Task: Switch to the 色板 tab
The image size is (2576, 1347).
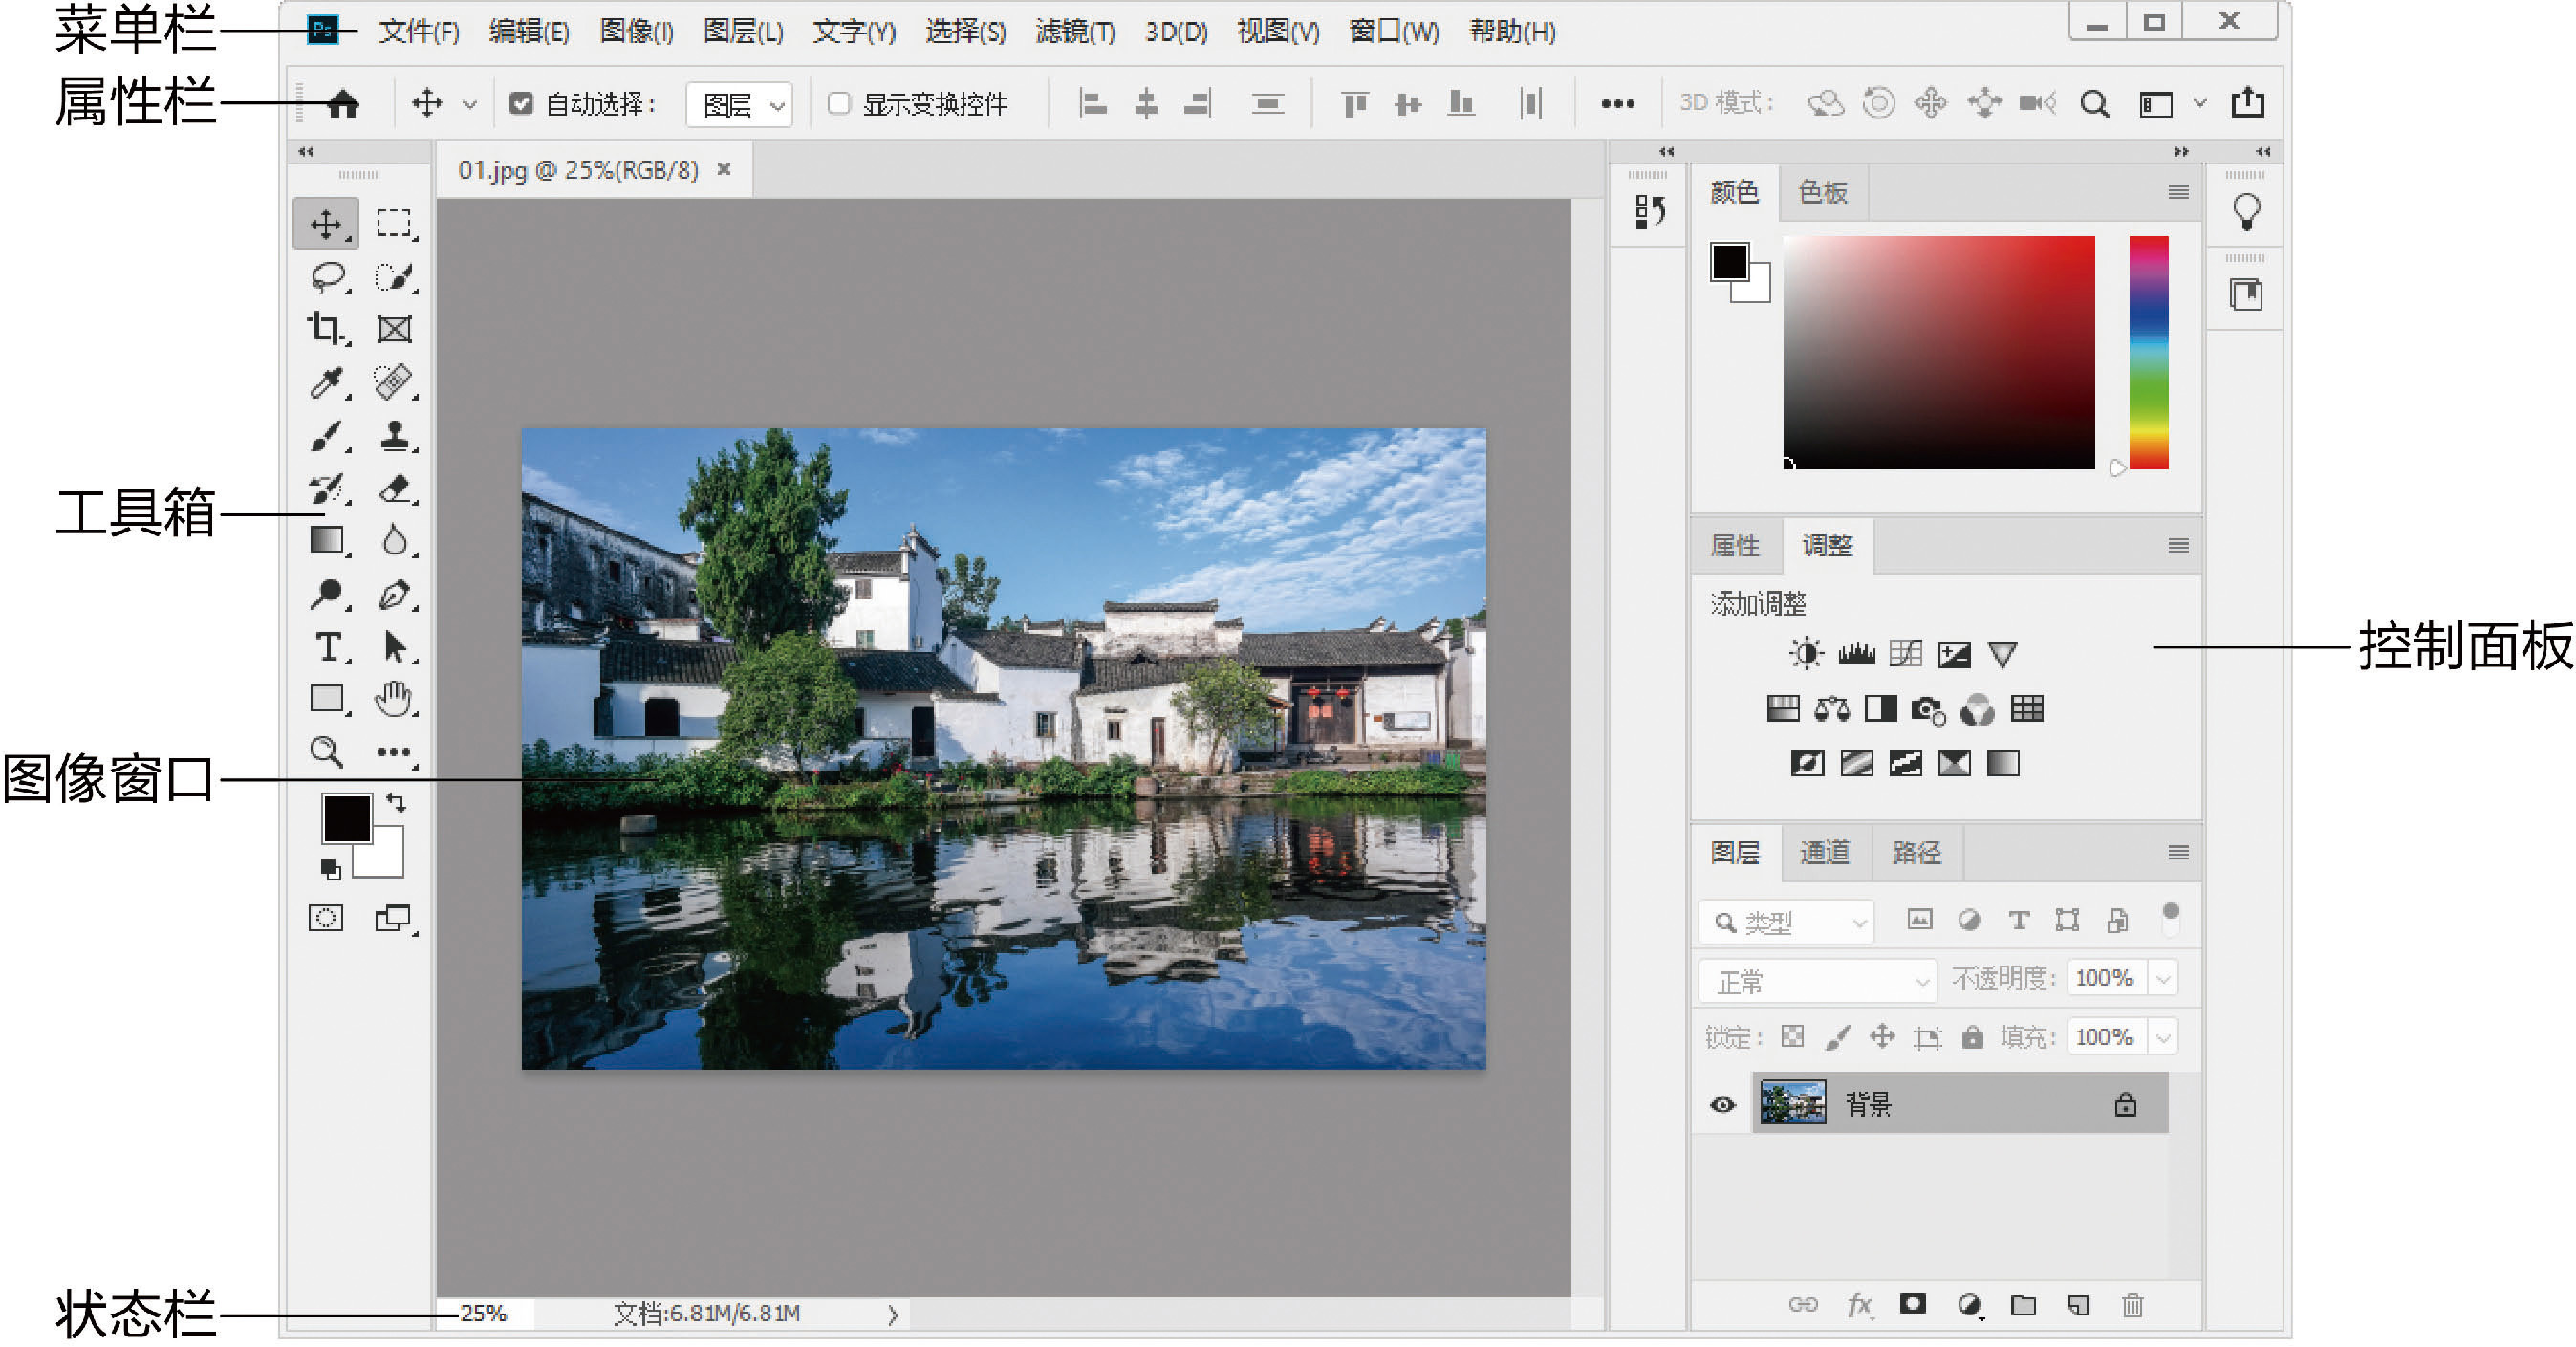Action: (1822, 192)
